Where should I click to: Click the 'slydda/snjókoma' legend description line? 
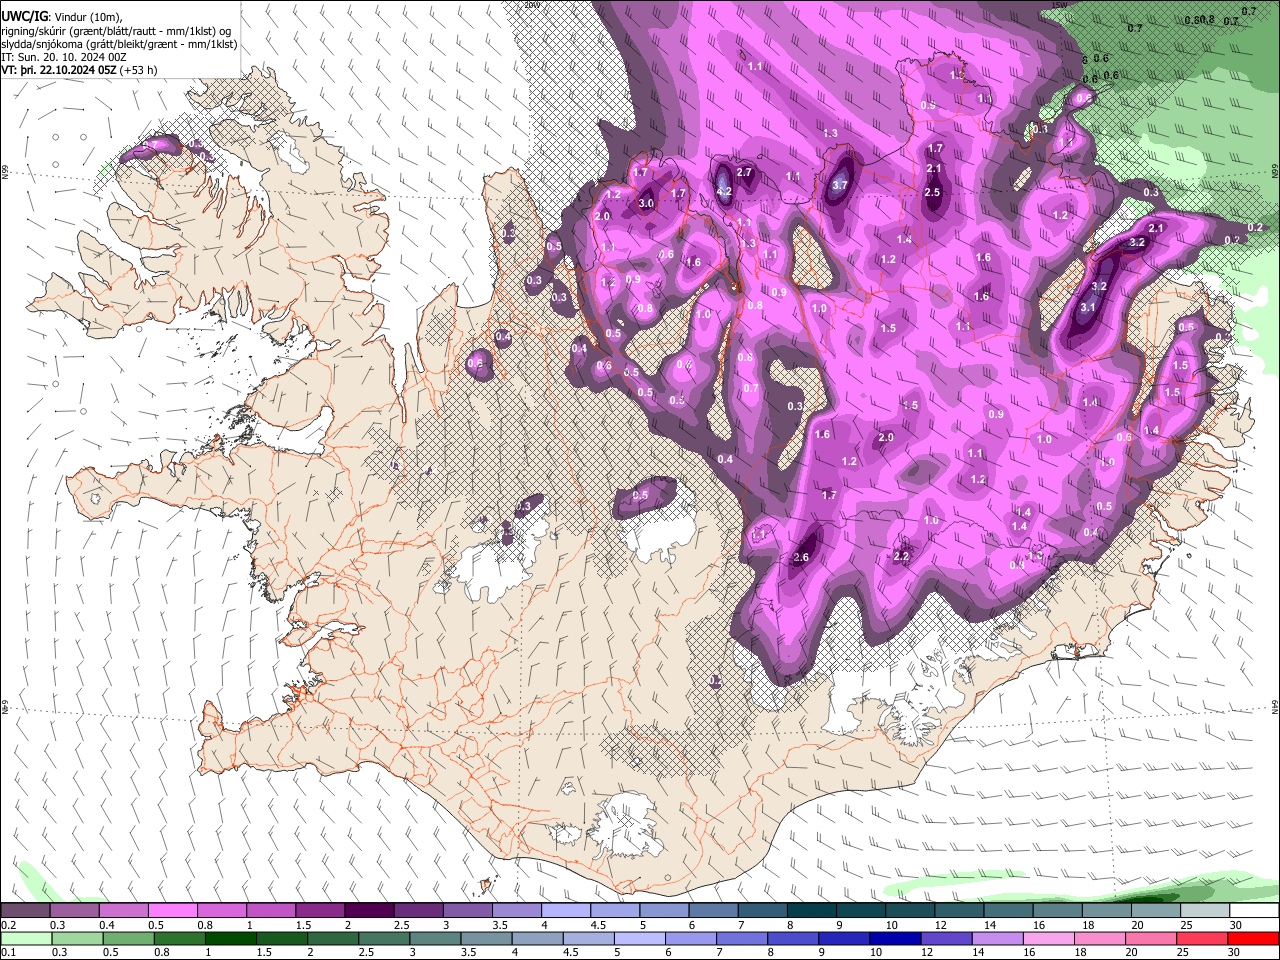[x=119, y=44]
